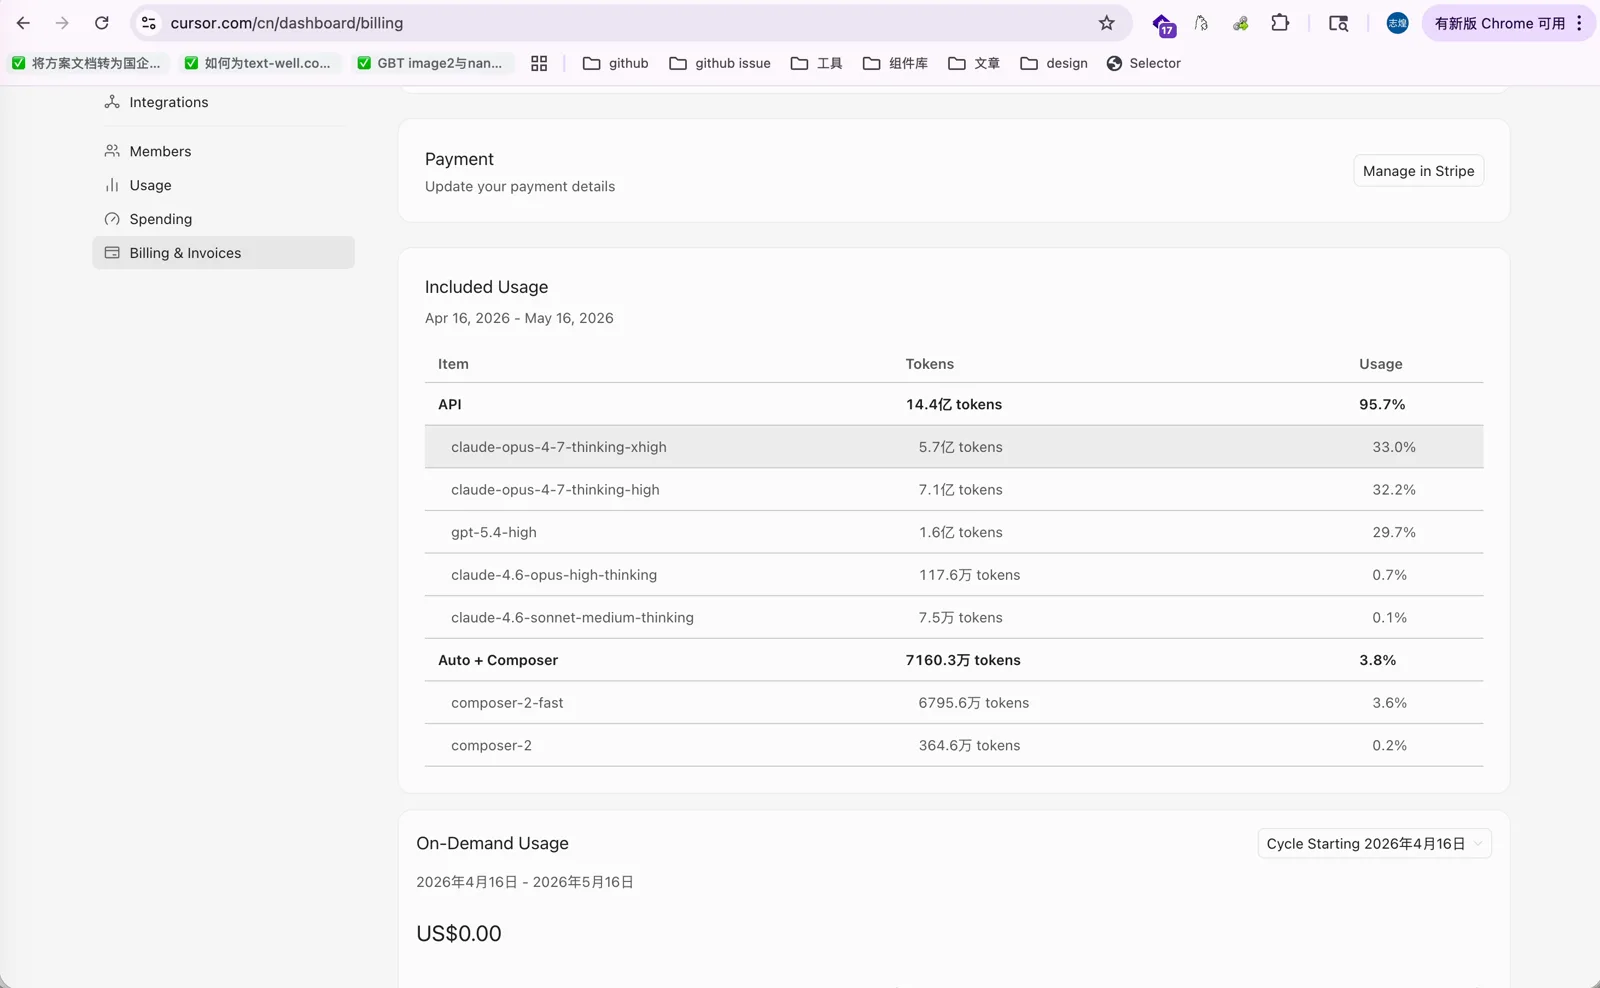
Task: Click the Auto + Composer group label
Action: click(x=498, y=660)
